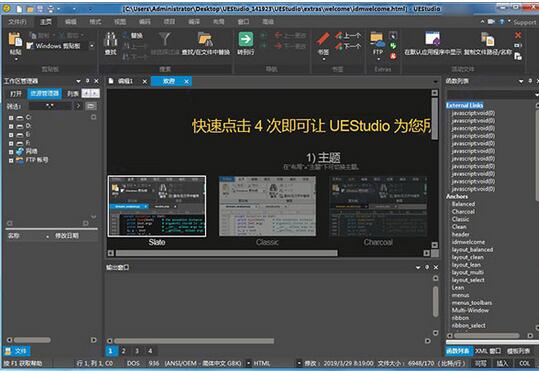Switch to the Explorer tab in workspace manager

45,93
